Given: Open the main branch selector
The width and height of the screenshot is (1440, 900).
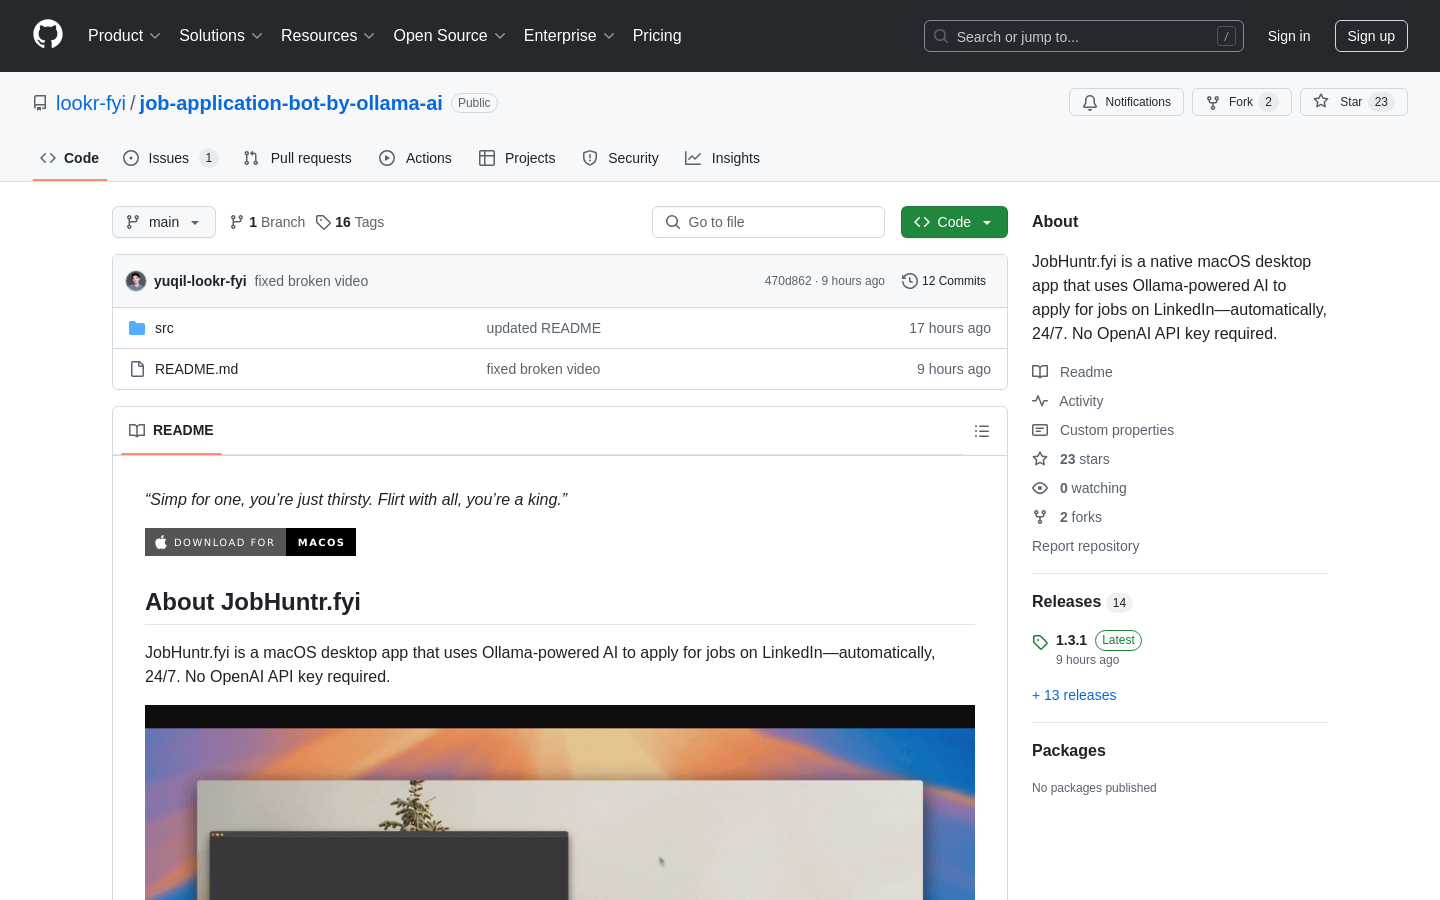Looking at the screenshot, I should click(x=164, y=222).
